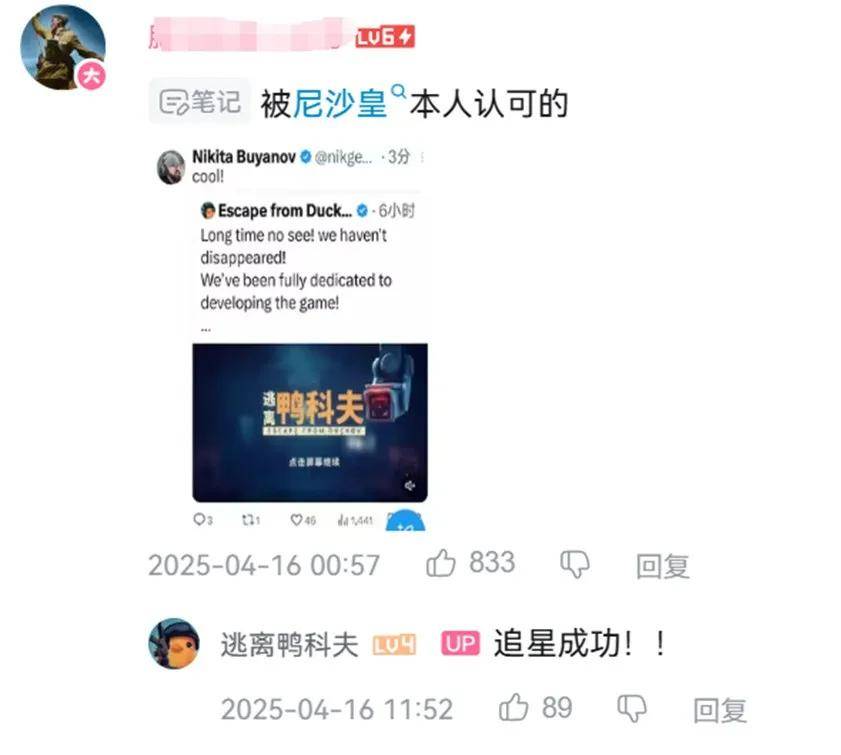Open the attached tweet screenshot image

(292, 339)
